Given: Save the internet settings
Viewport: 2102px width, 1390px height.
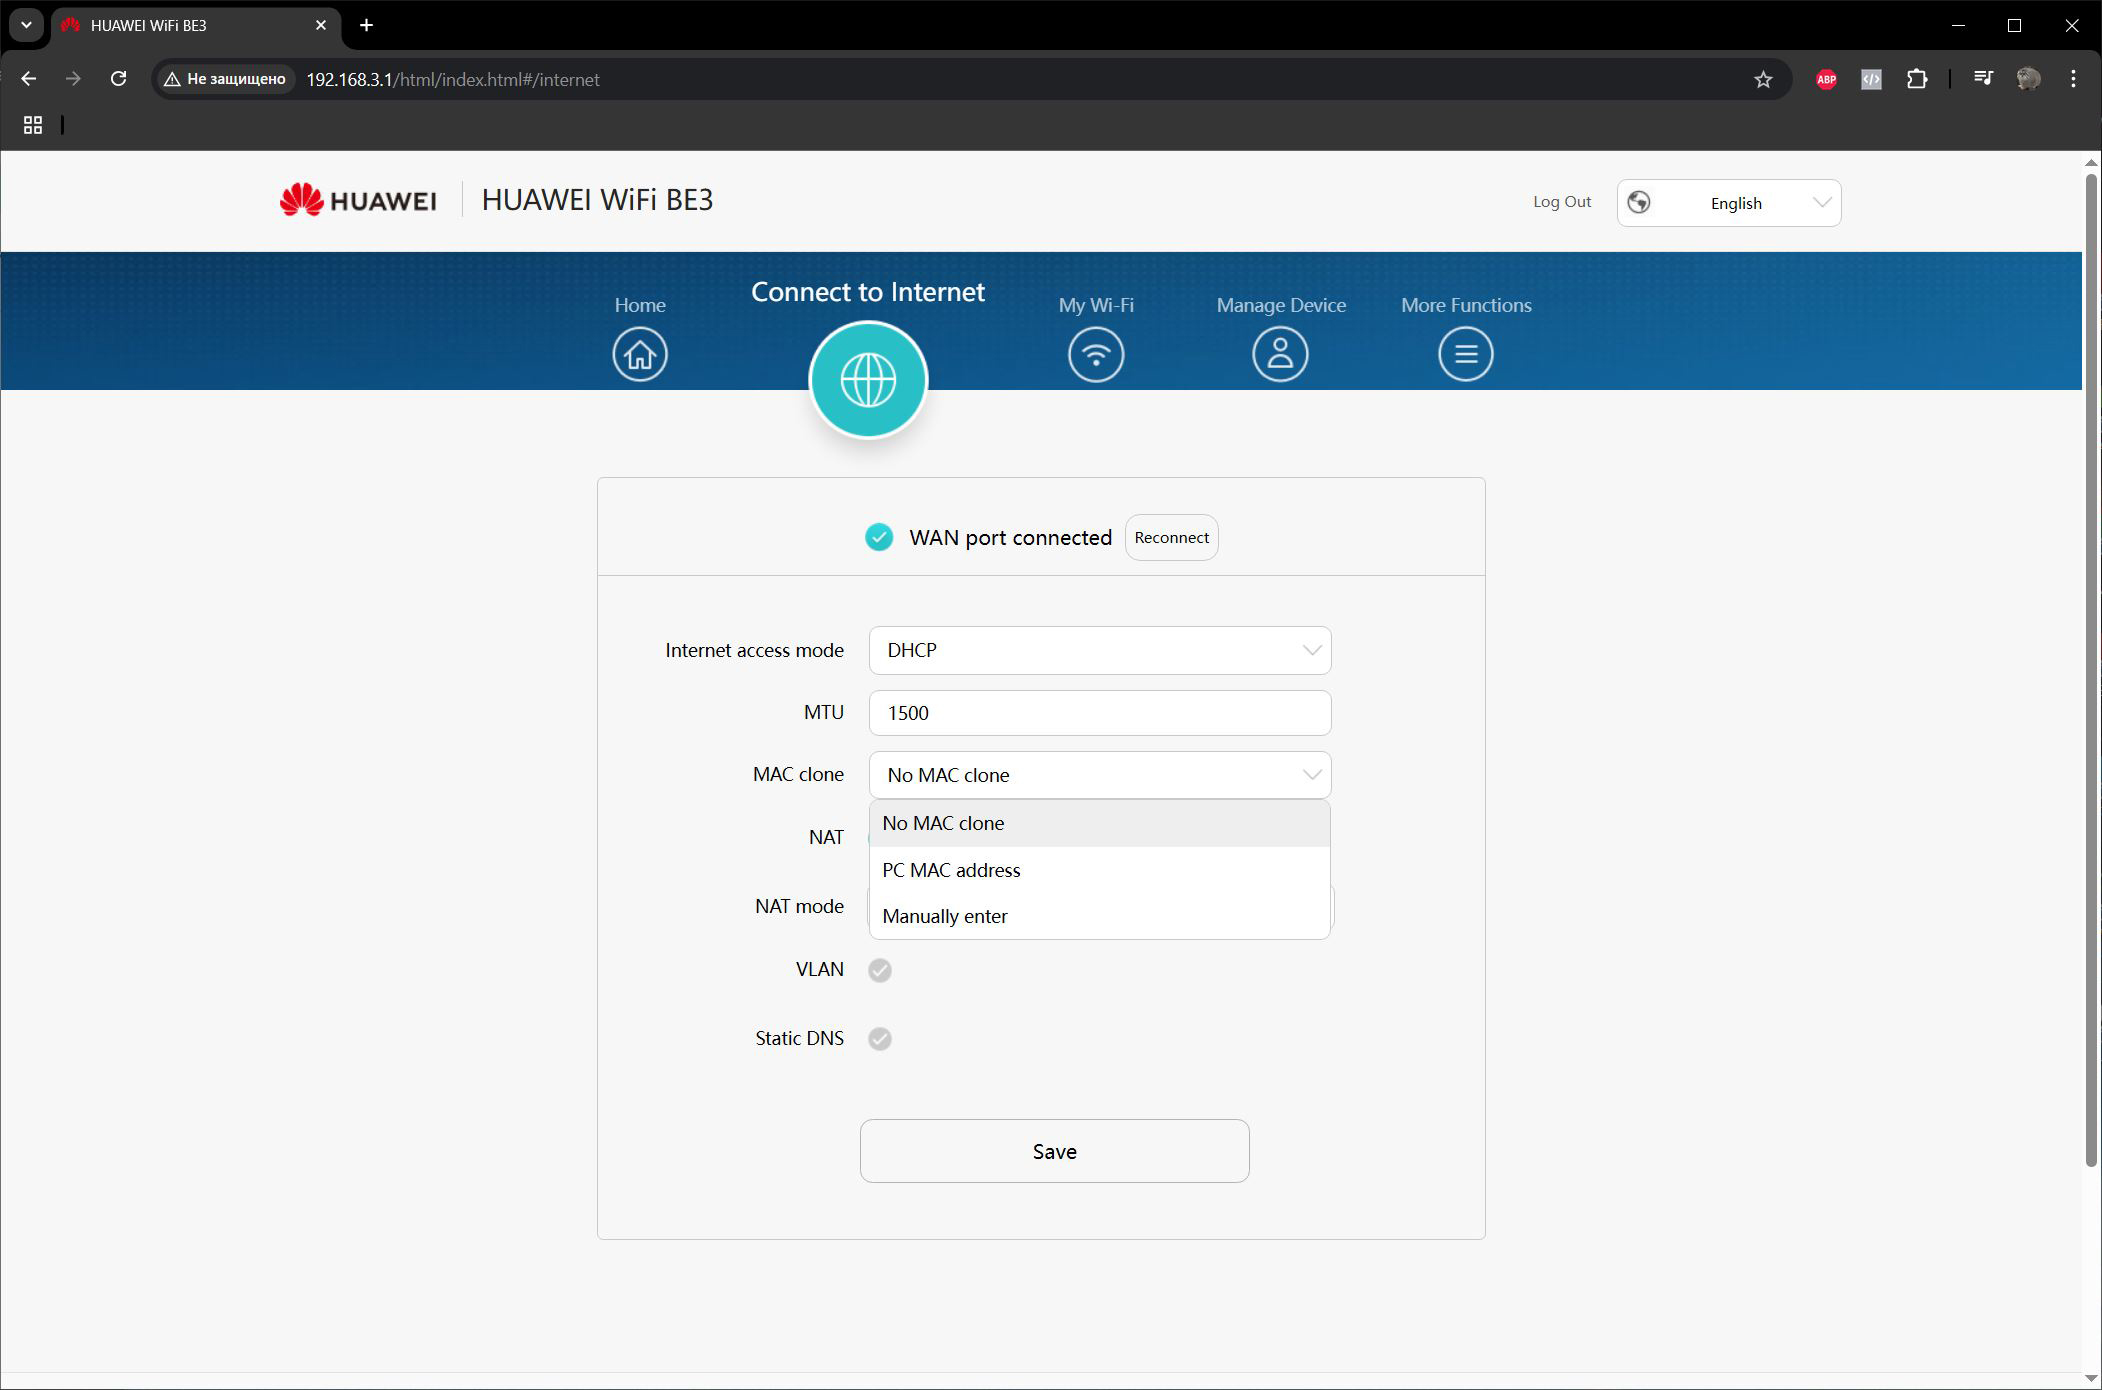Looking at the screenshot, I should [x=1055, y=1151].
